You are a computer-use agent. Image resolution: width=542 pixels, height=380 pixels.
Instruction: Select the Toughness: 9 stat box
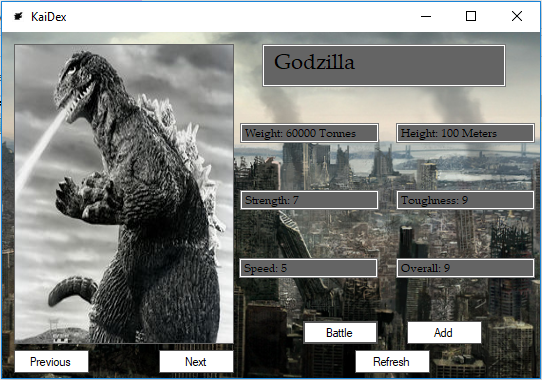coord(465,200)
